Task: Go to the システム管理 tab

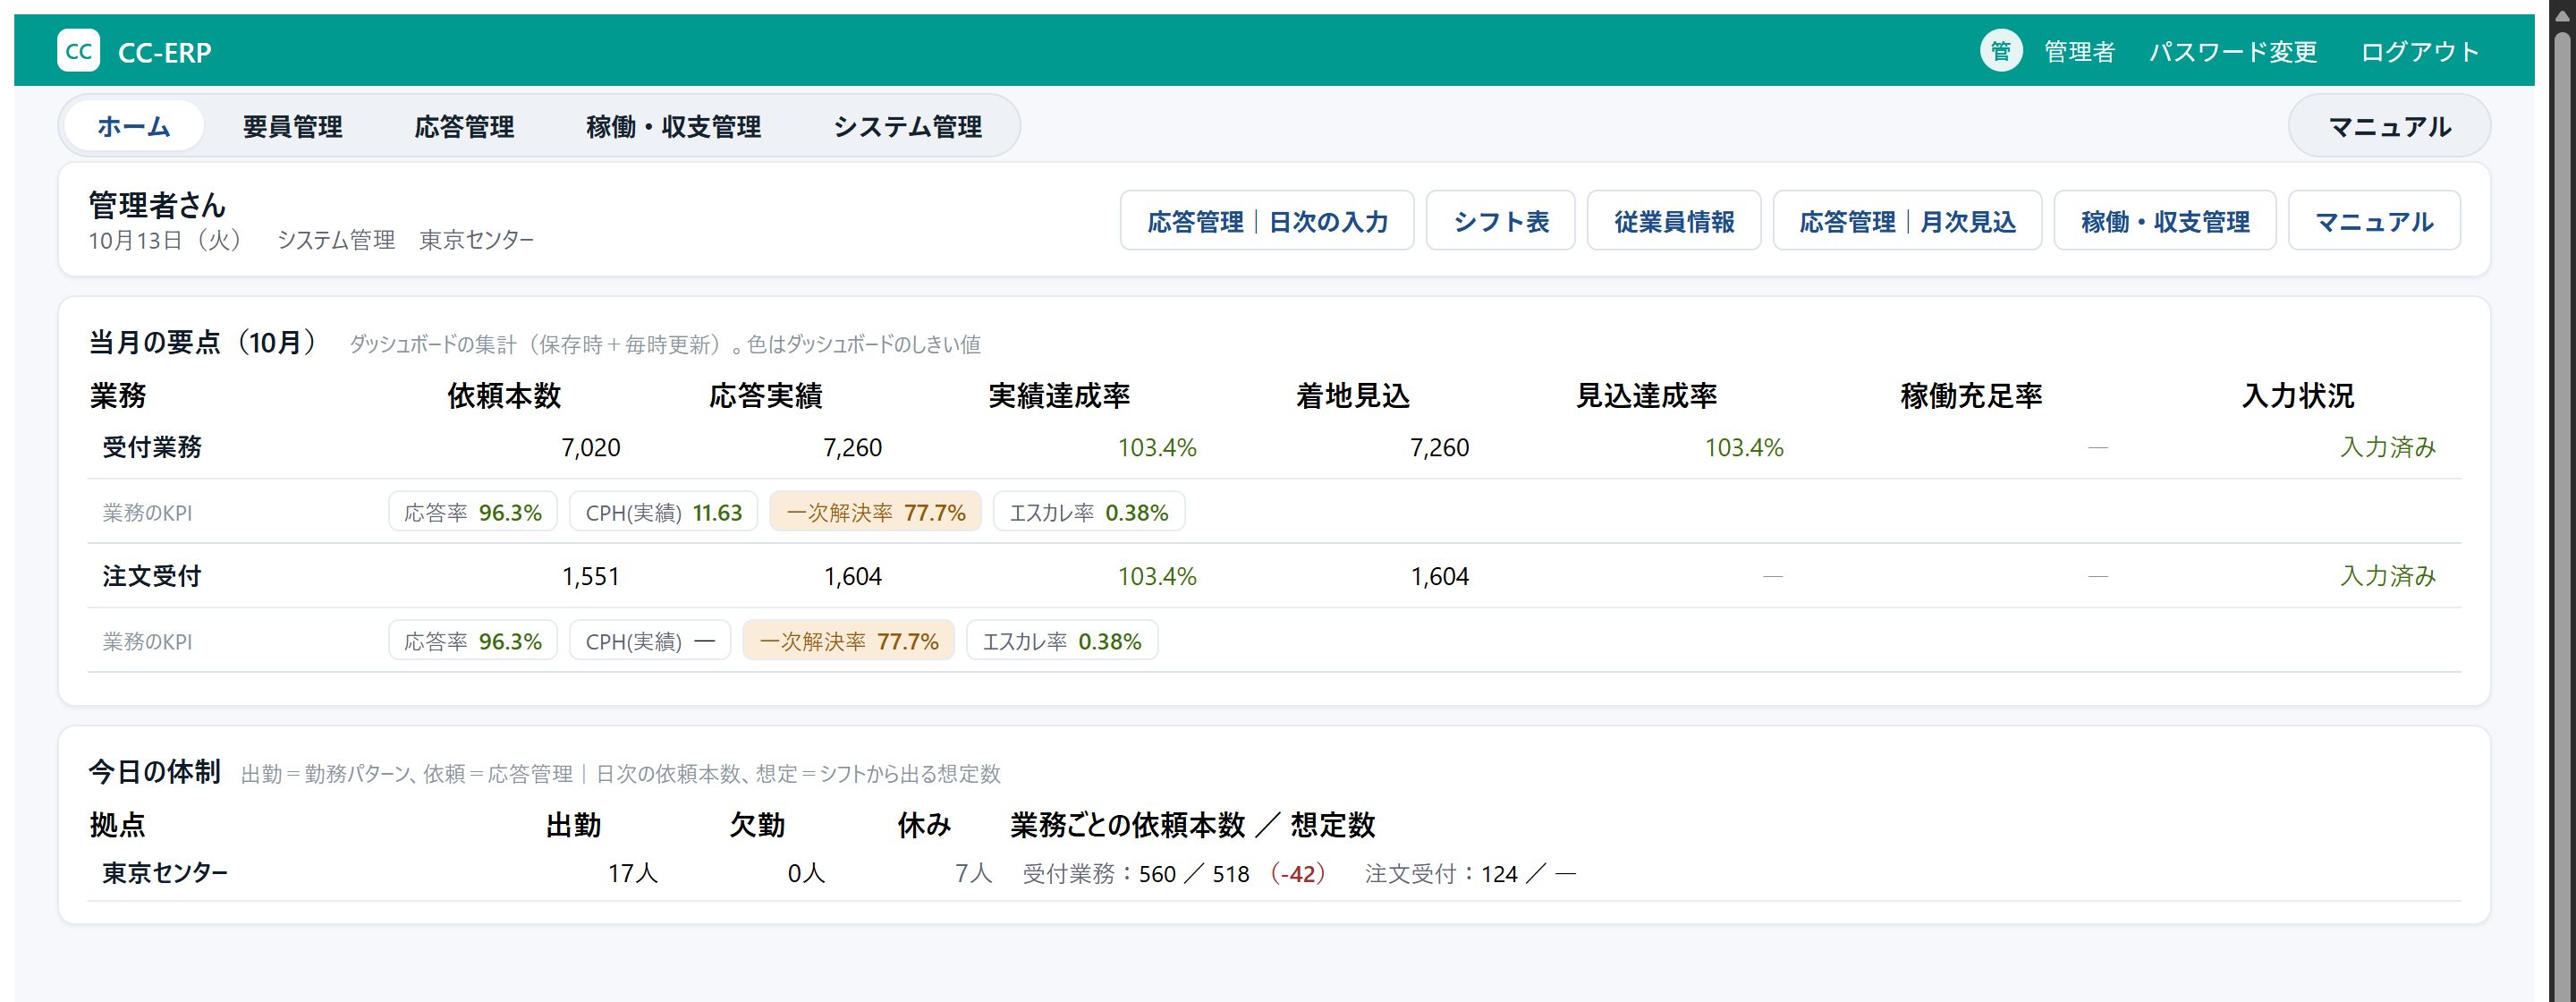Action: [x=907, y=126]
